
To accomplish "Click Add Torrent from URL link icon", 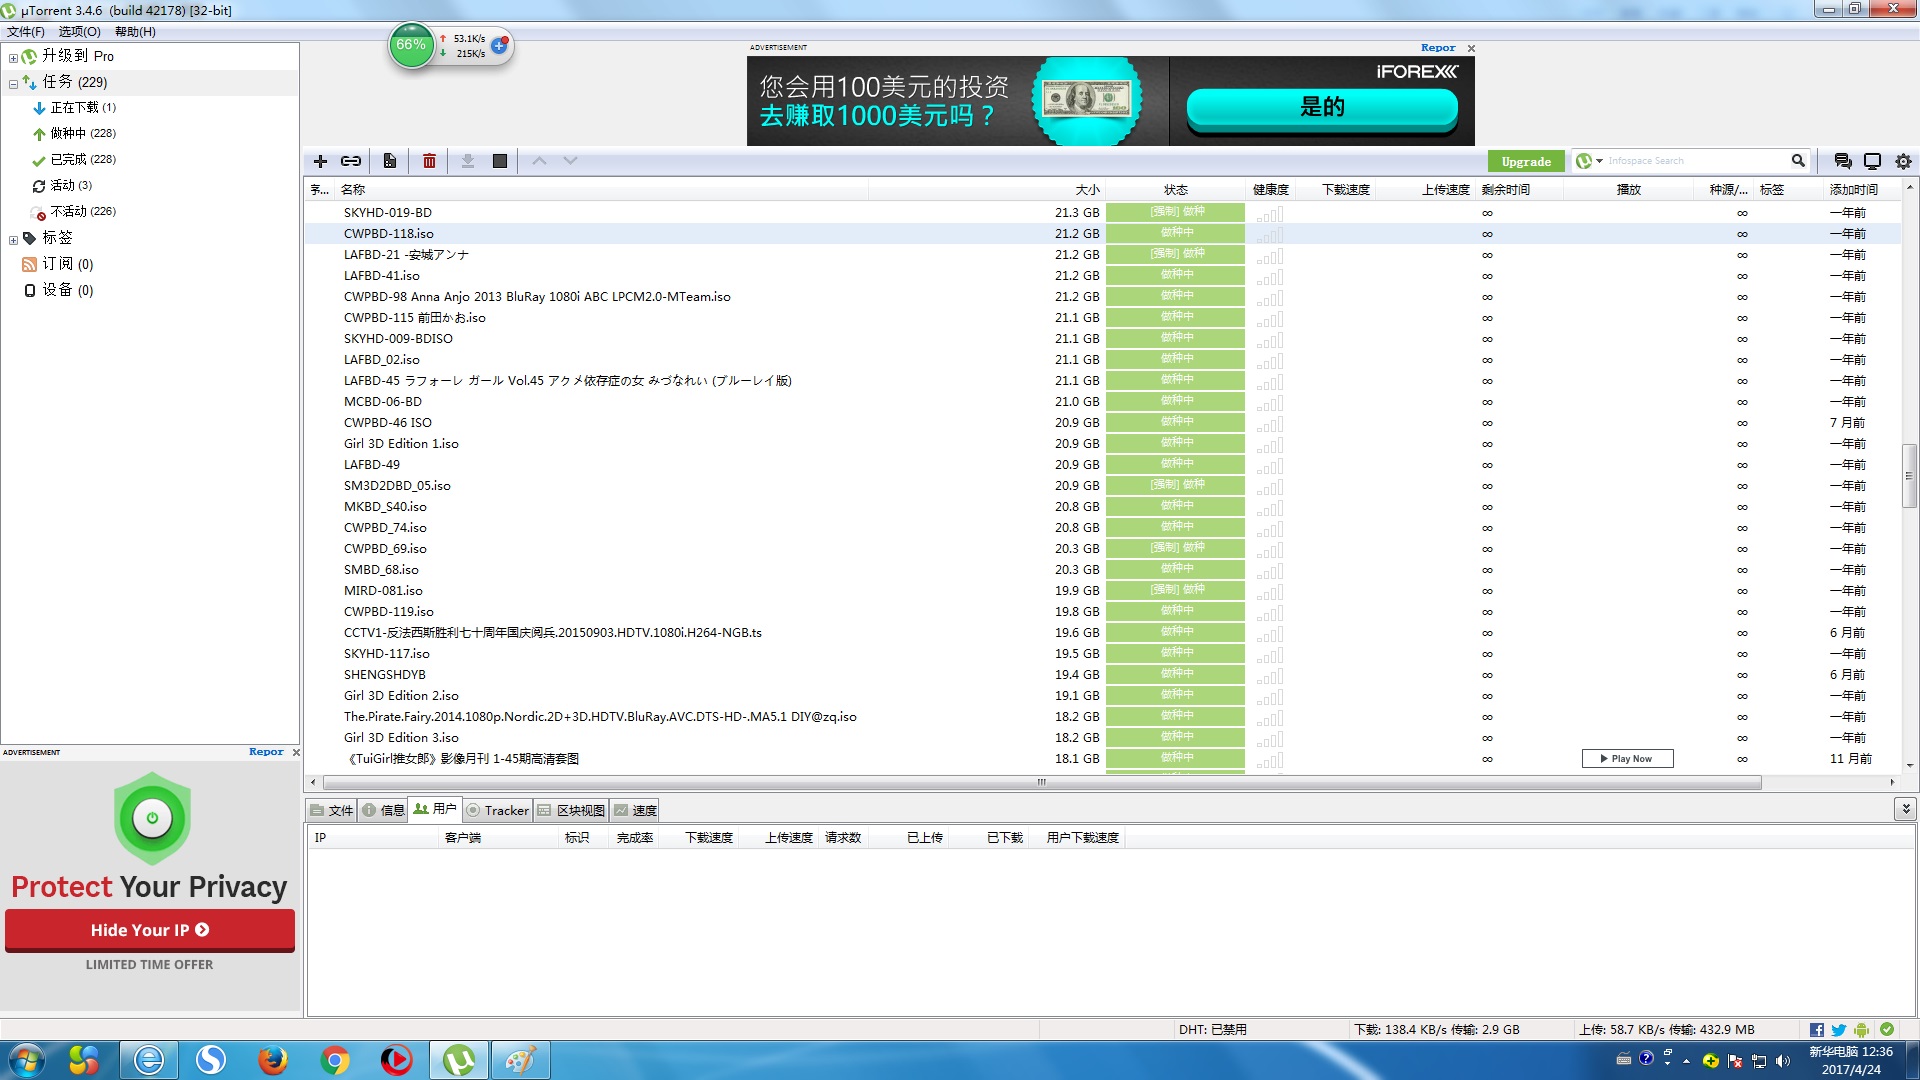I will [351, 161].
